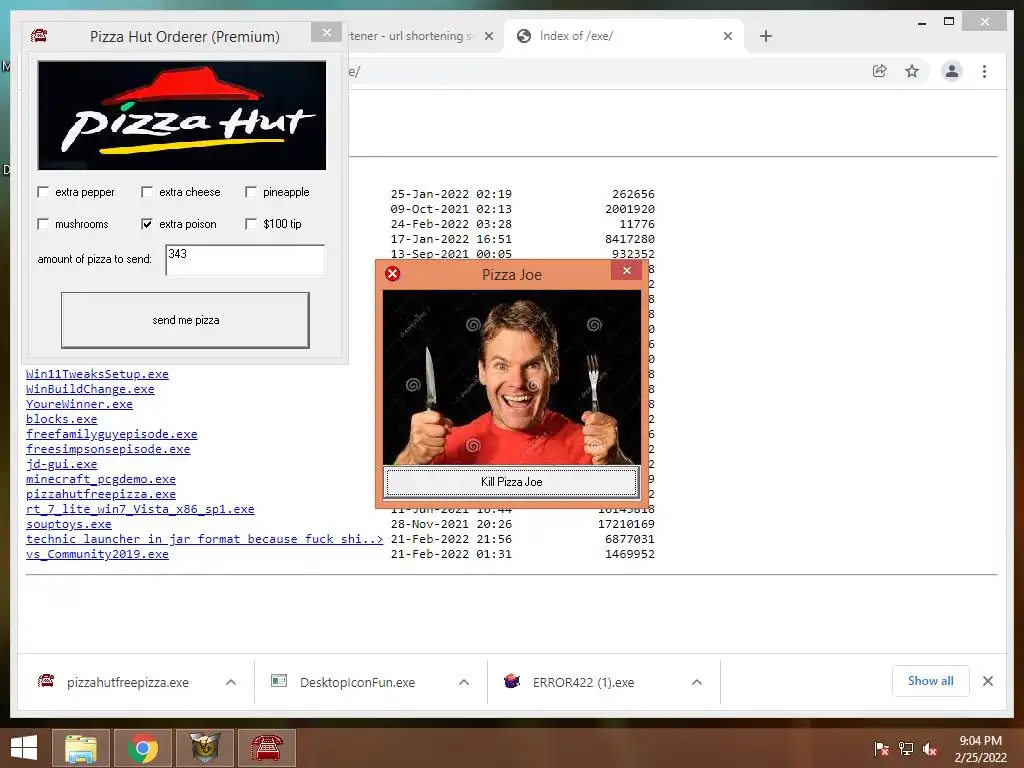Switch to the url shortening browser tab

point(411,36)
